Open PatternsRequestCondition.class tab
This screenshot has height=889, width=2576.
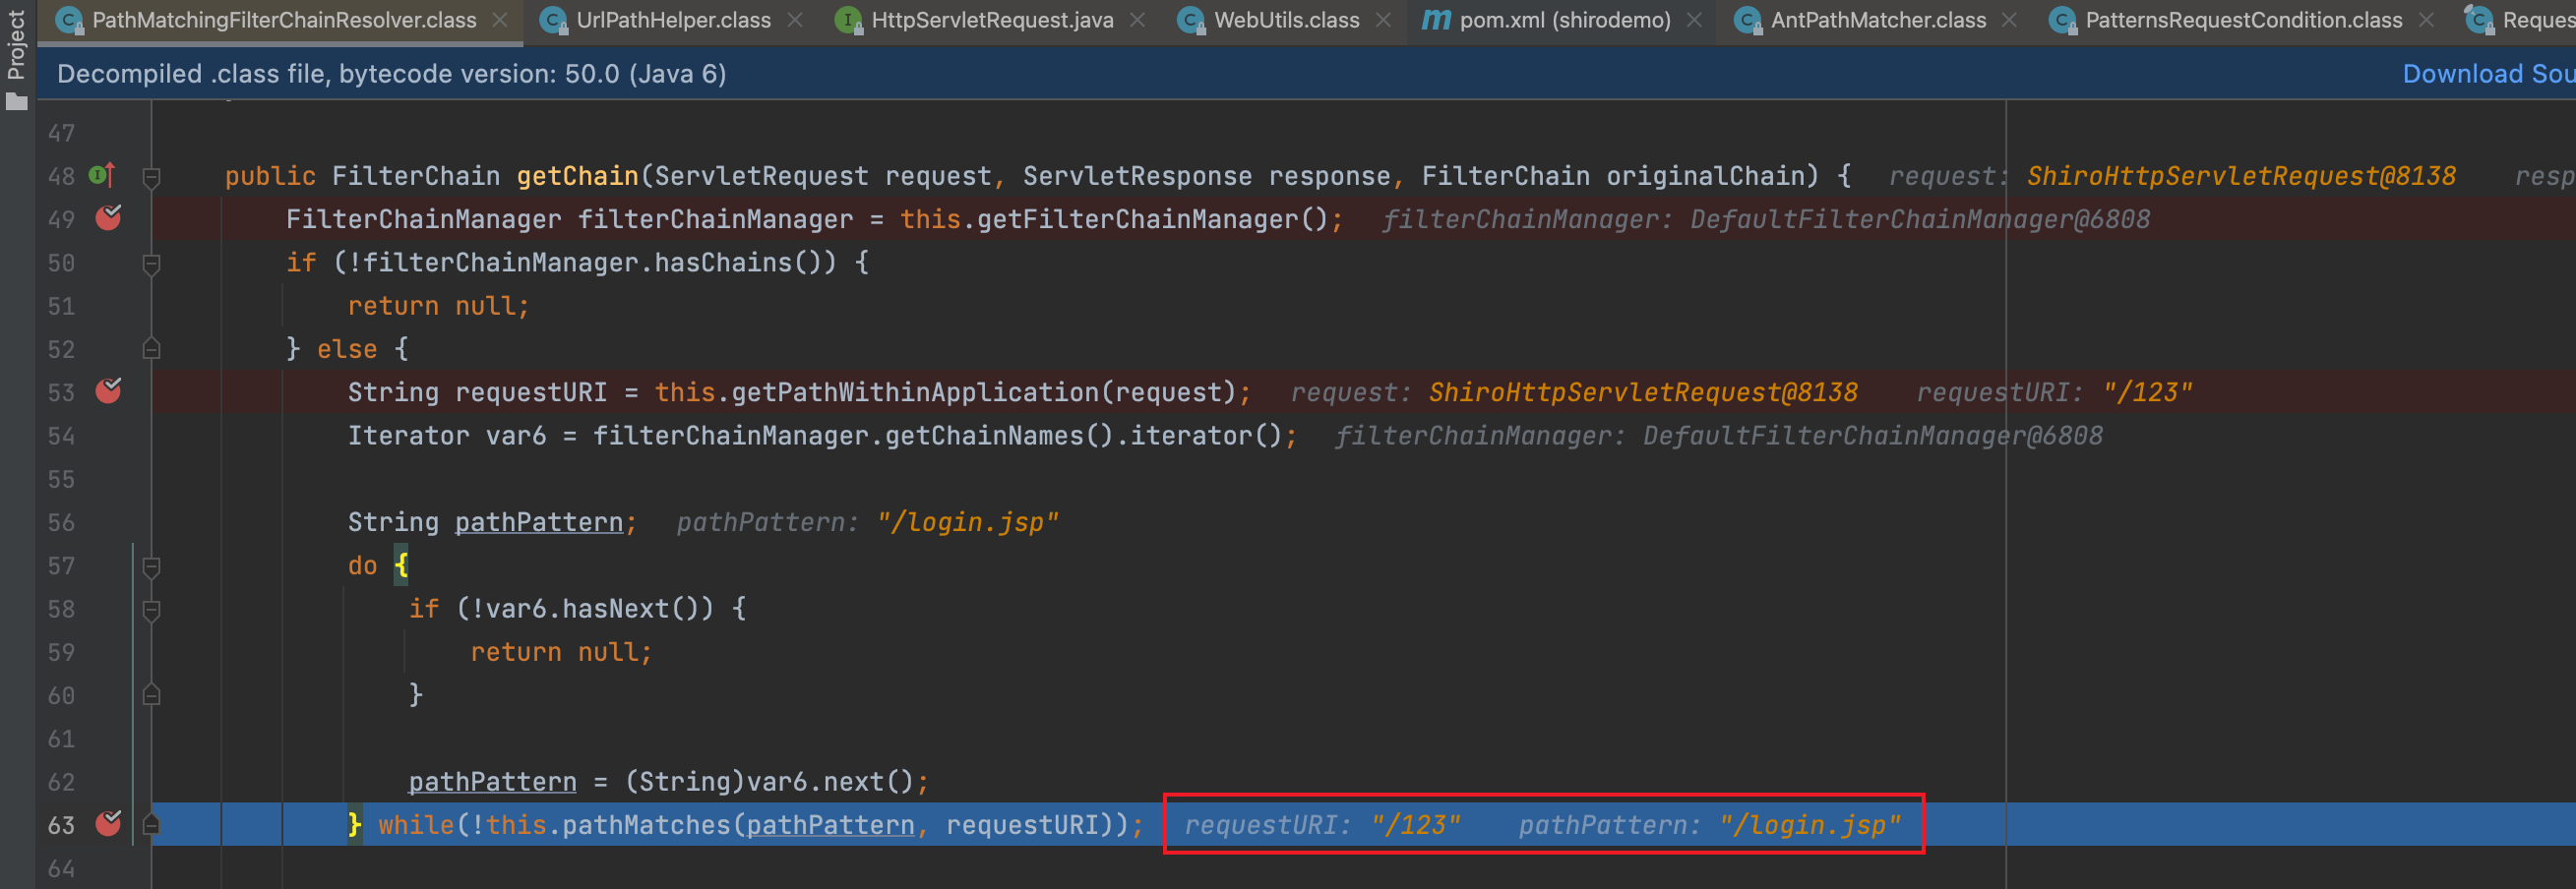tap(2243, 20)
